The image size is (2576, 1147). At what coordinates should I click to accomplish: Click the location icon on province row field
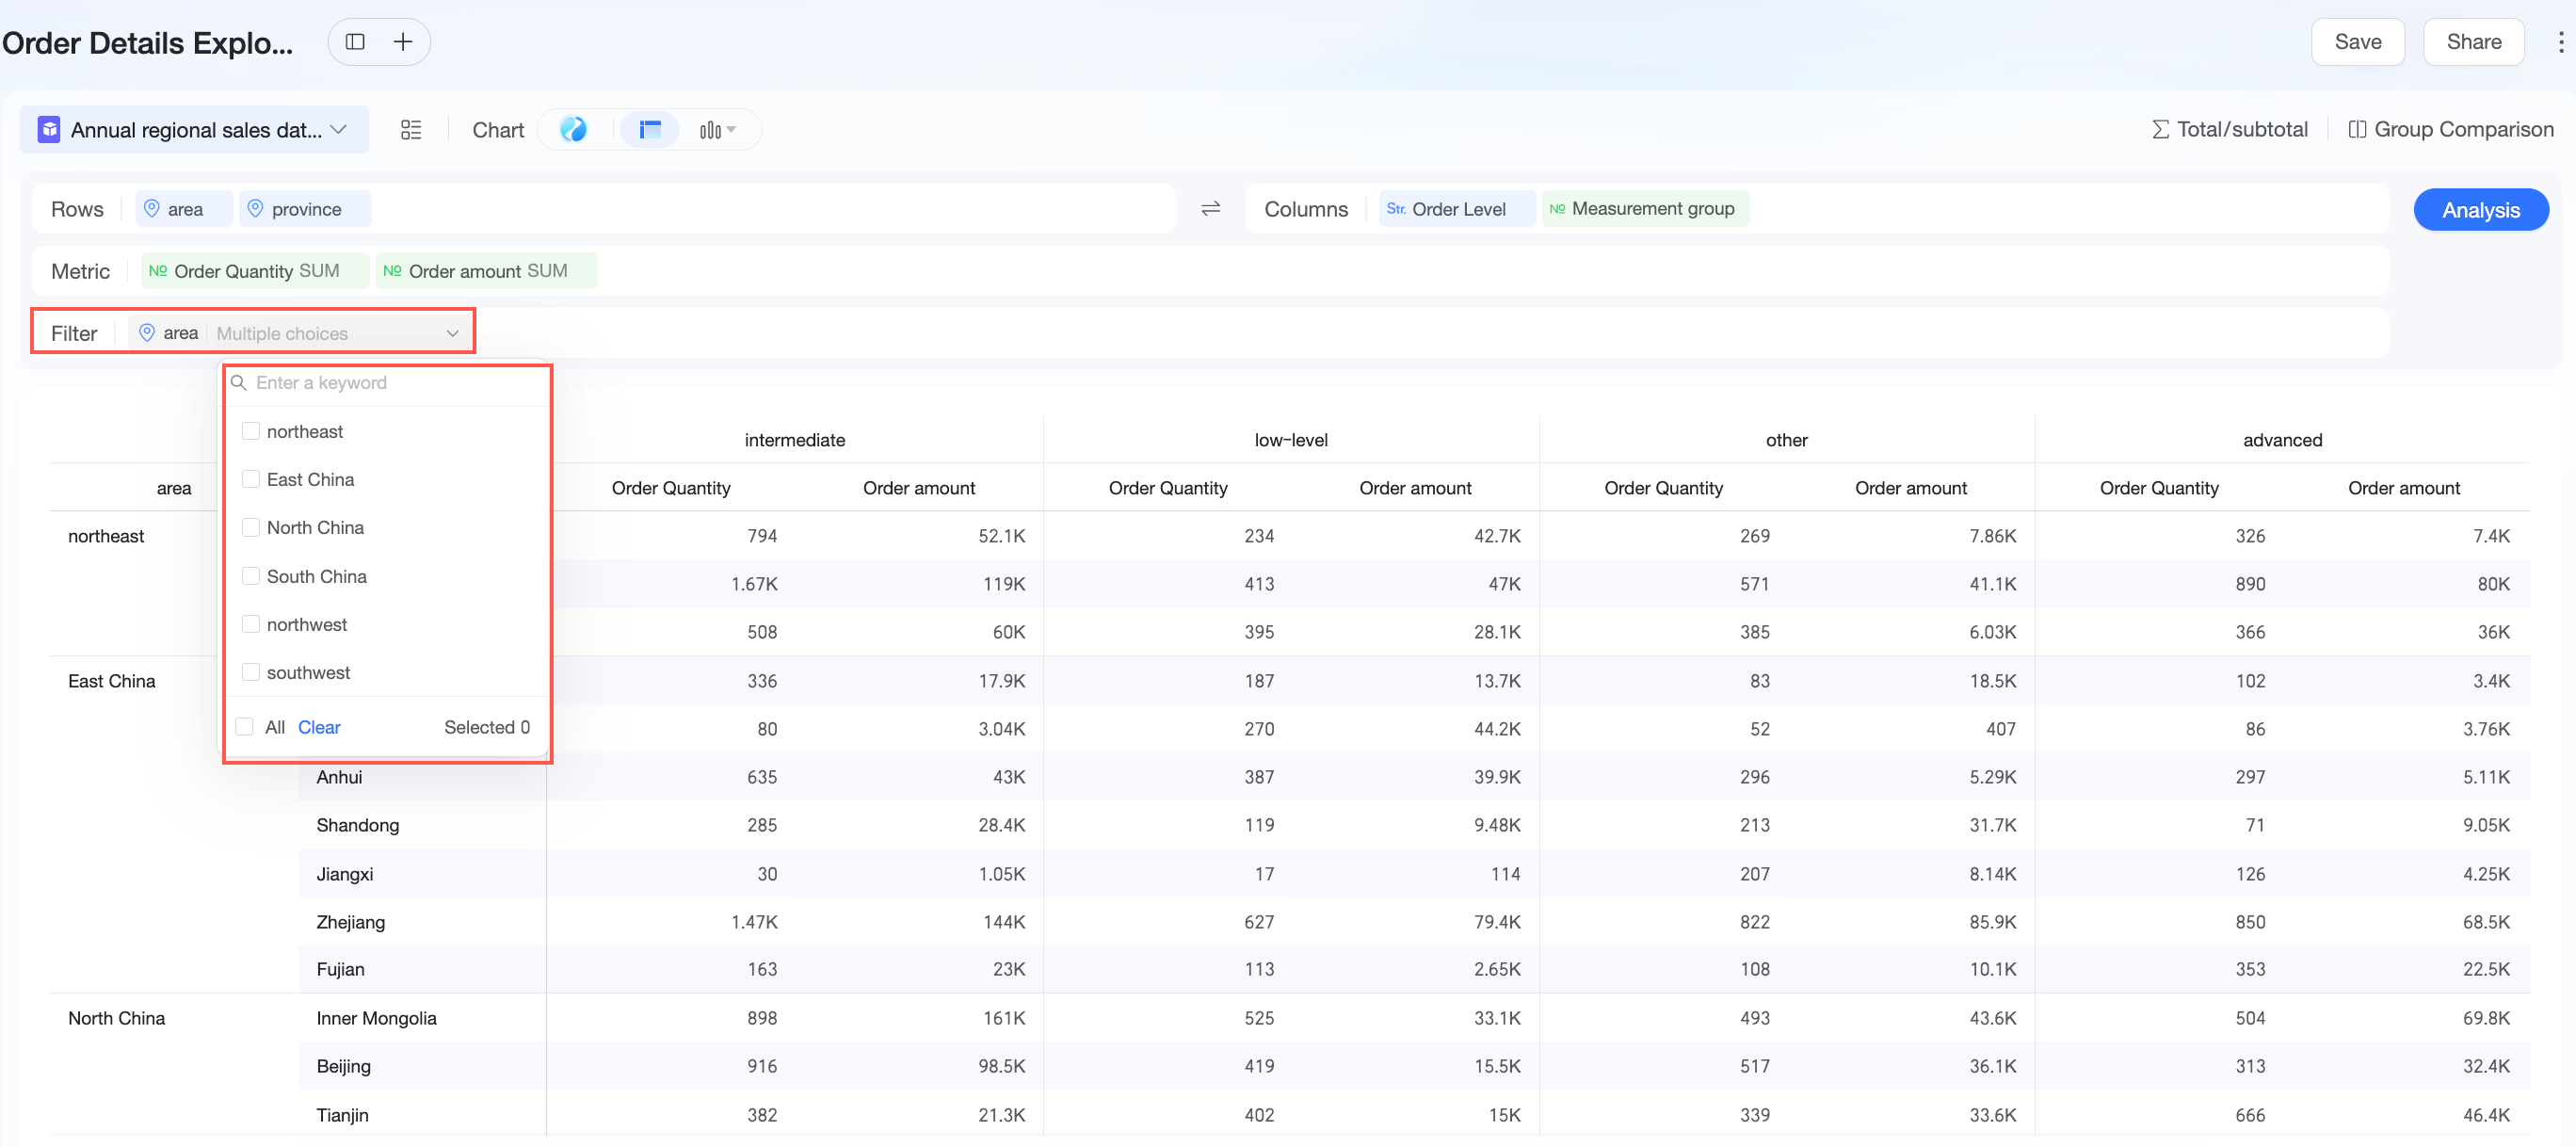255,208
